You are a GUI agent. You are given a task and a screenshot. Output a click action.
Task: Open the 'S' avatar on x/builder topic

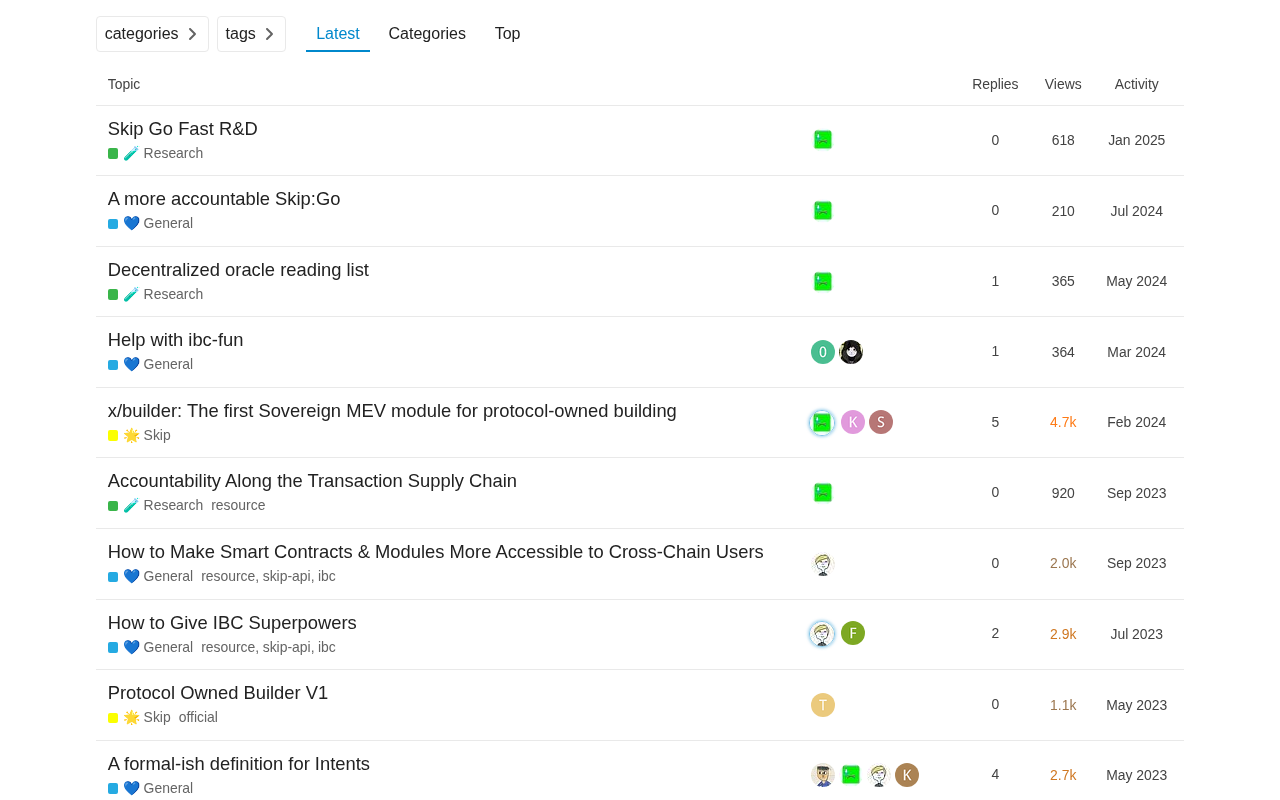pyautogui.click(x=881, y=422)
